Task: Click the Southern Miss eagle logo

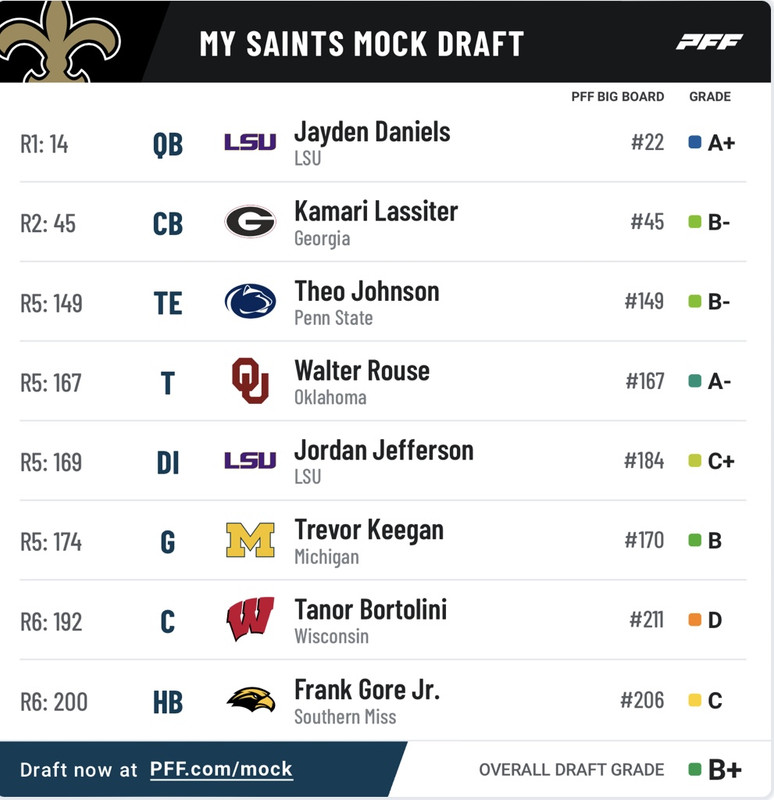Action: [x=251, y=699]
